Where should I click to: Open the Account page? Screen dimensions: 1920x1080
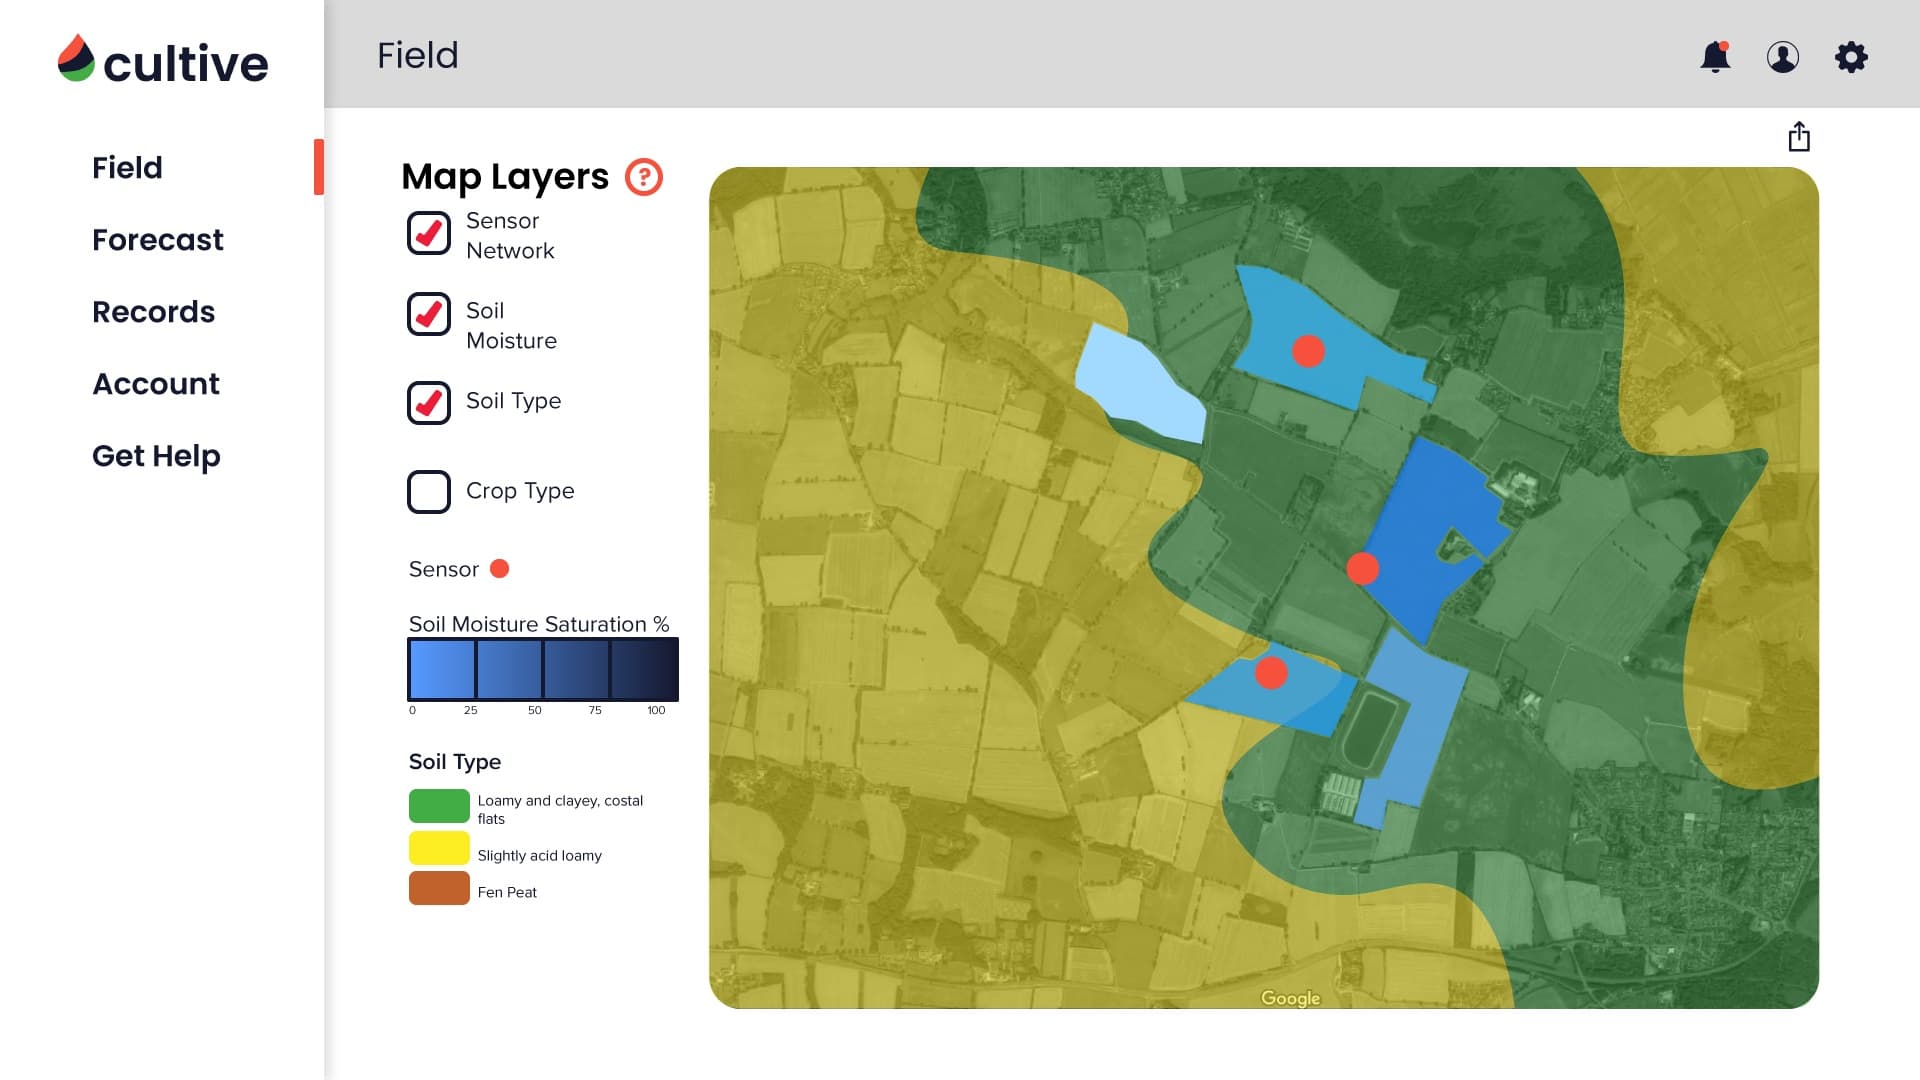[156, 384]
